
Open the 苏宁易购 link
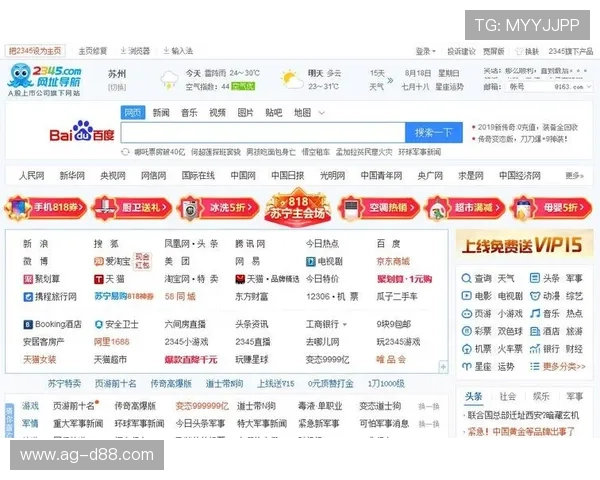point(124,296)
